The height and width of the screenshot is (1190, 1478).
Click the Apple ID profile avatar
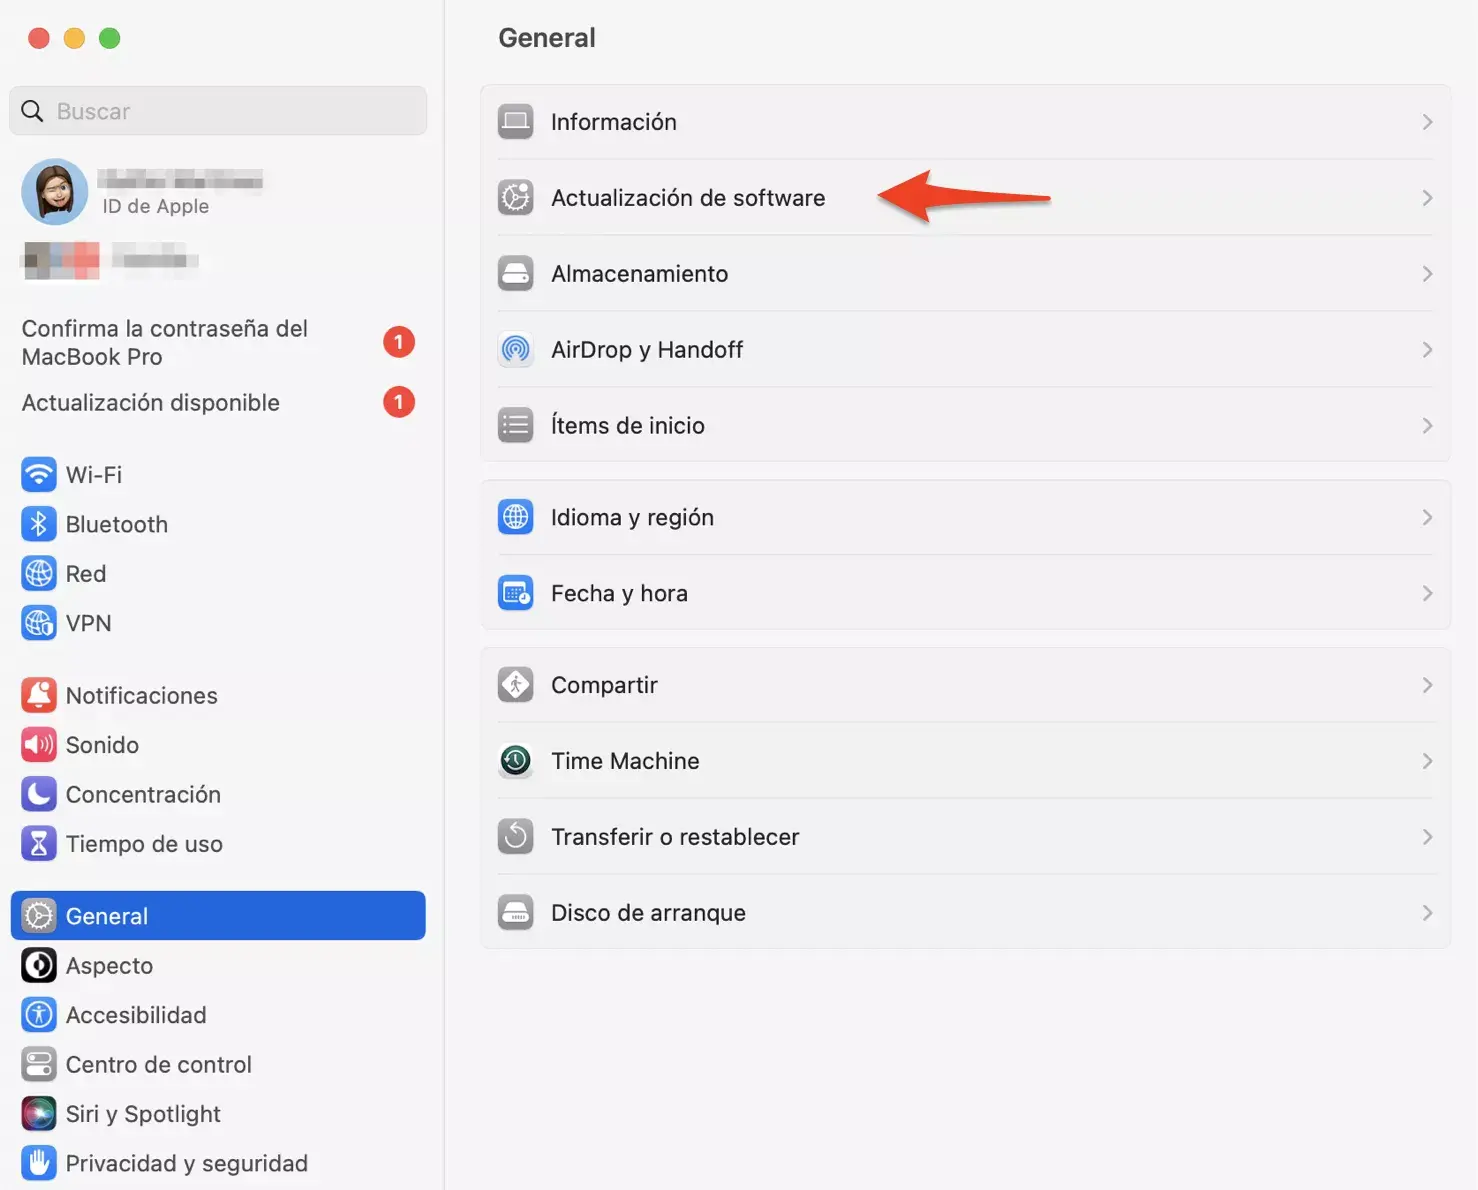tap(55, 191)
